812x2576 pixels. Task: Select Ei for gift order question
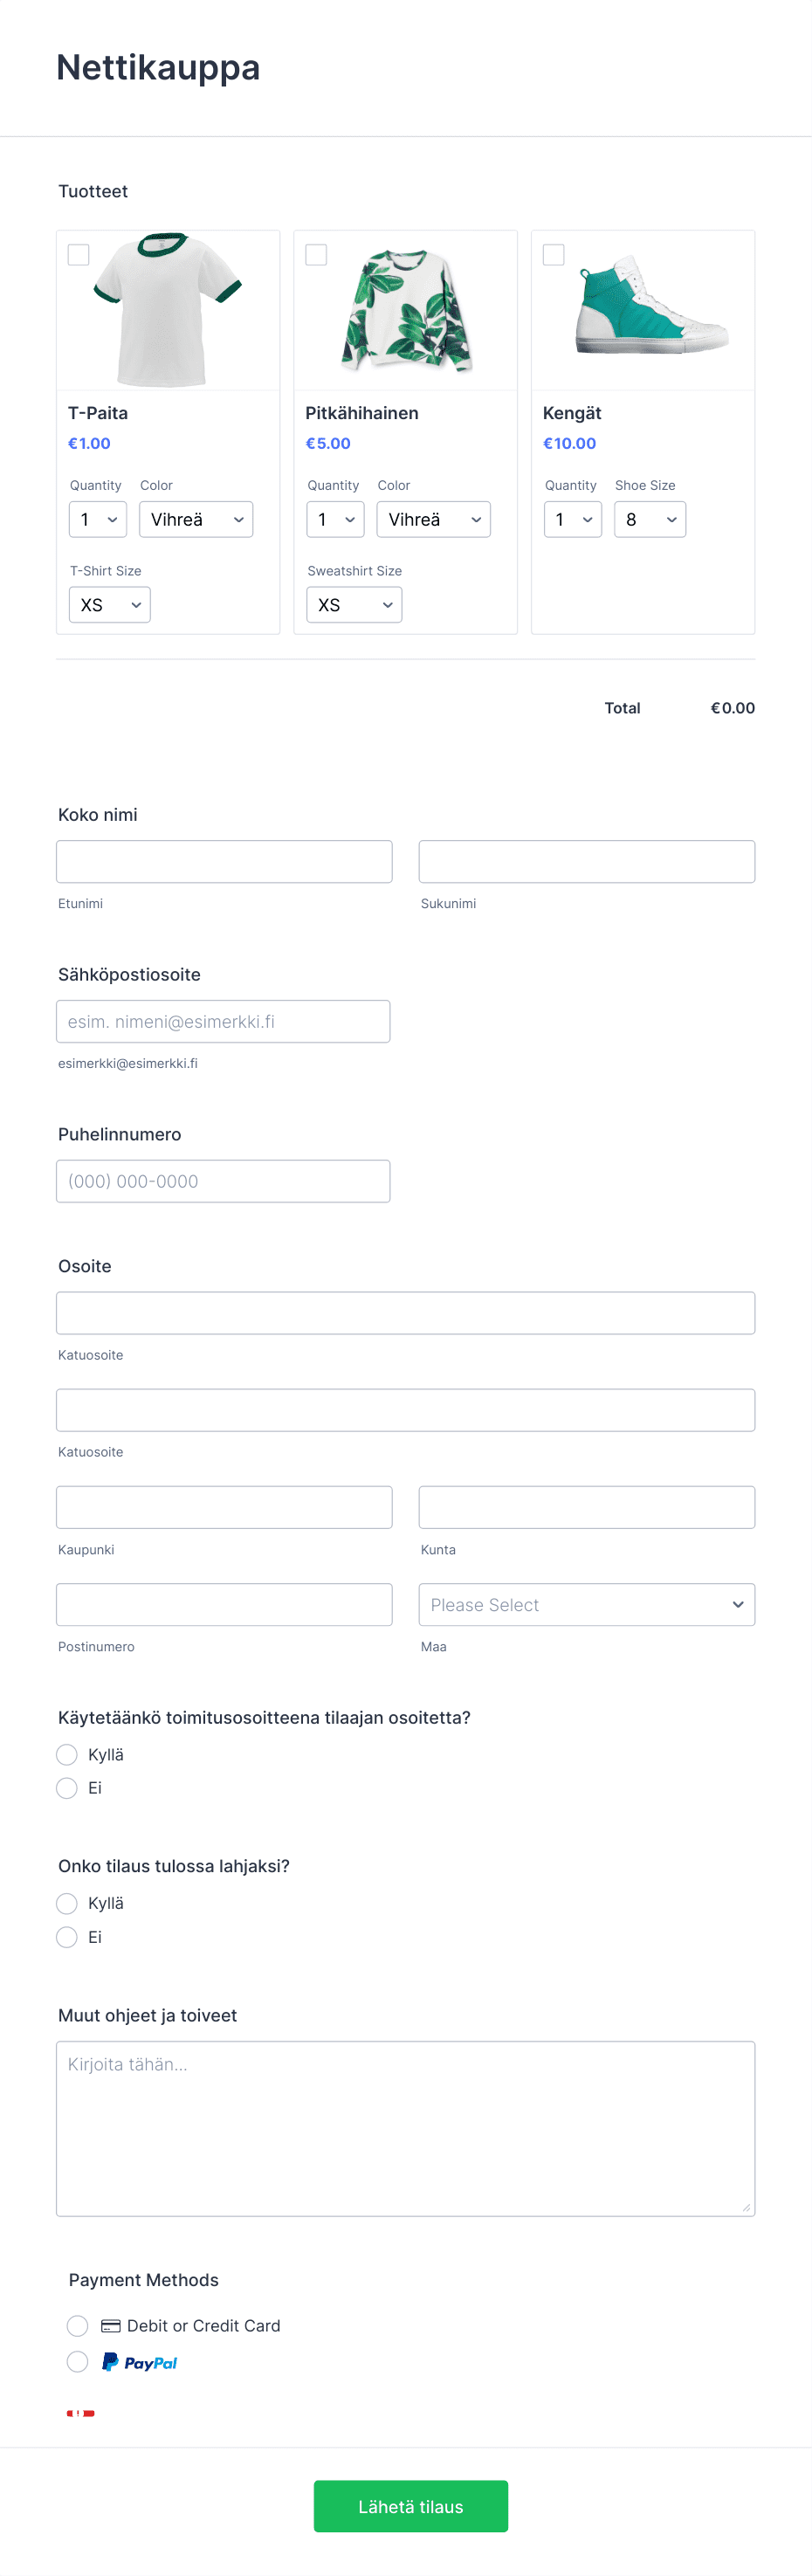[67, 1936]
